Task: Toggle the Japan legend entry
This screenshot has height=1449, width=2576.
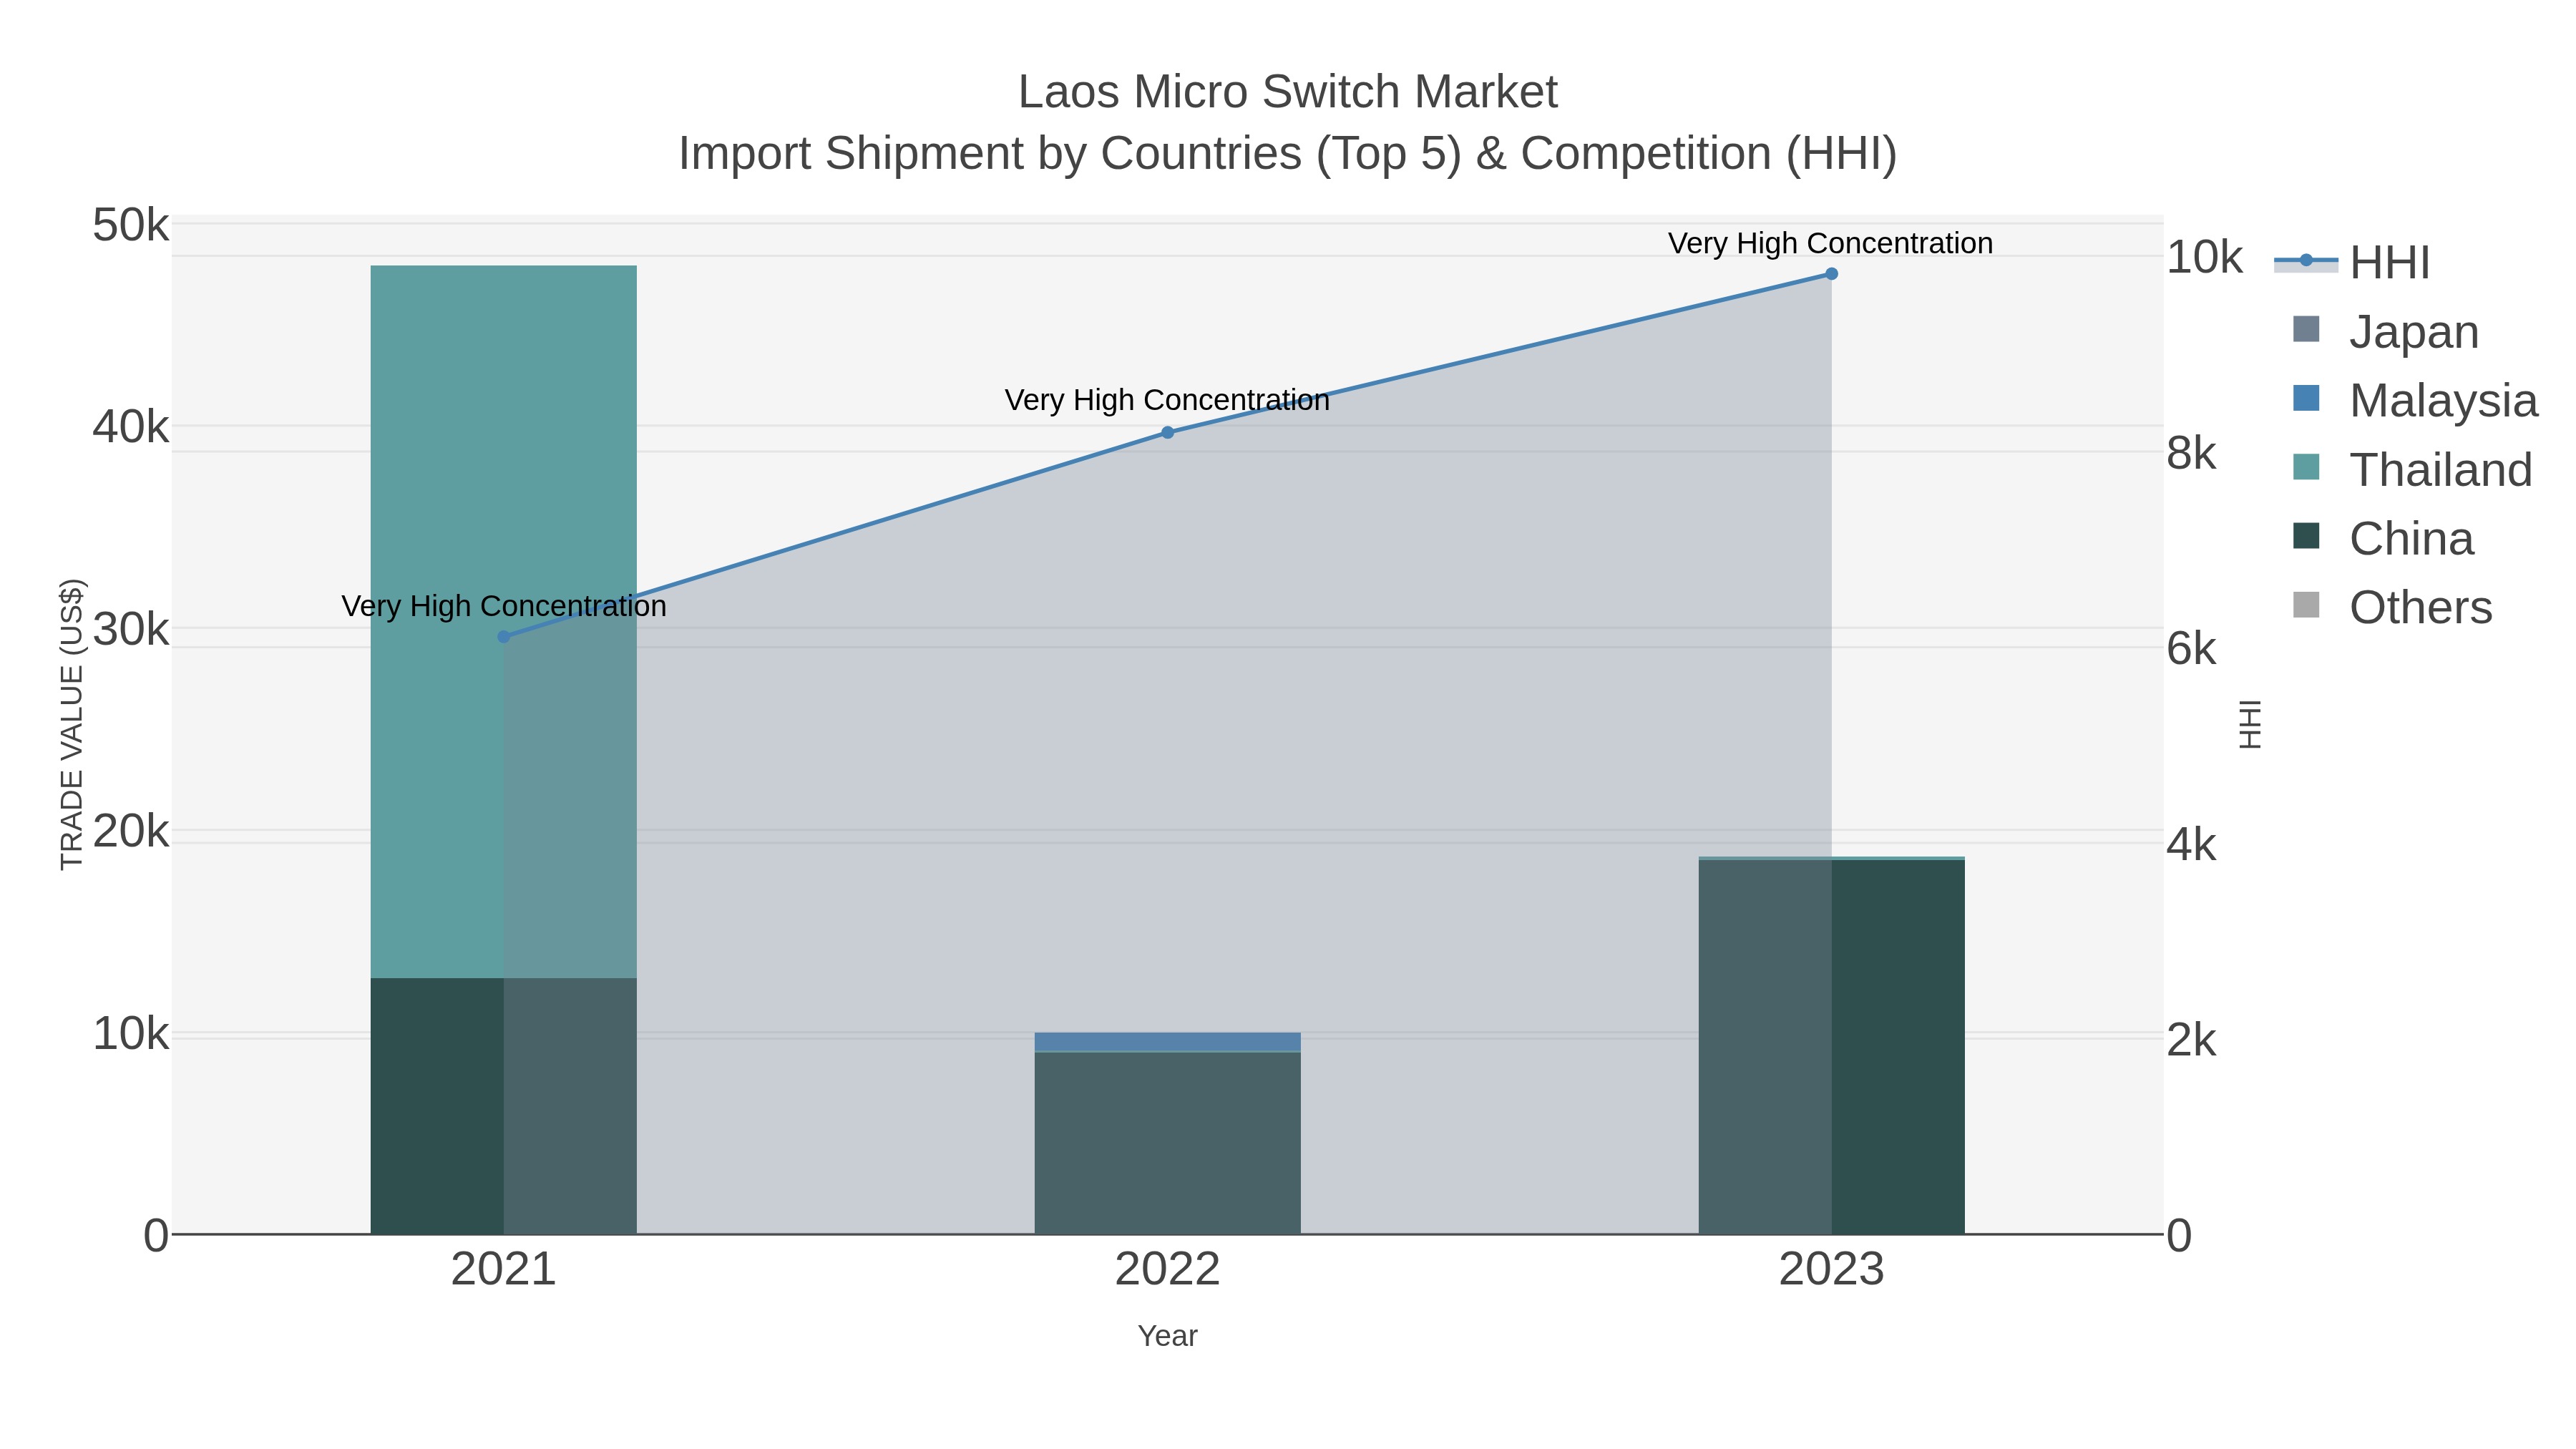Action: pyautogui.click(x=2385, y=331)
